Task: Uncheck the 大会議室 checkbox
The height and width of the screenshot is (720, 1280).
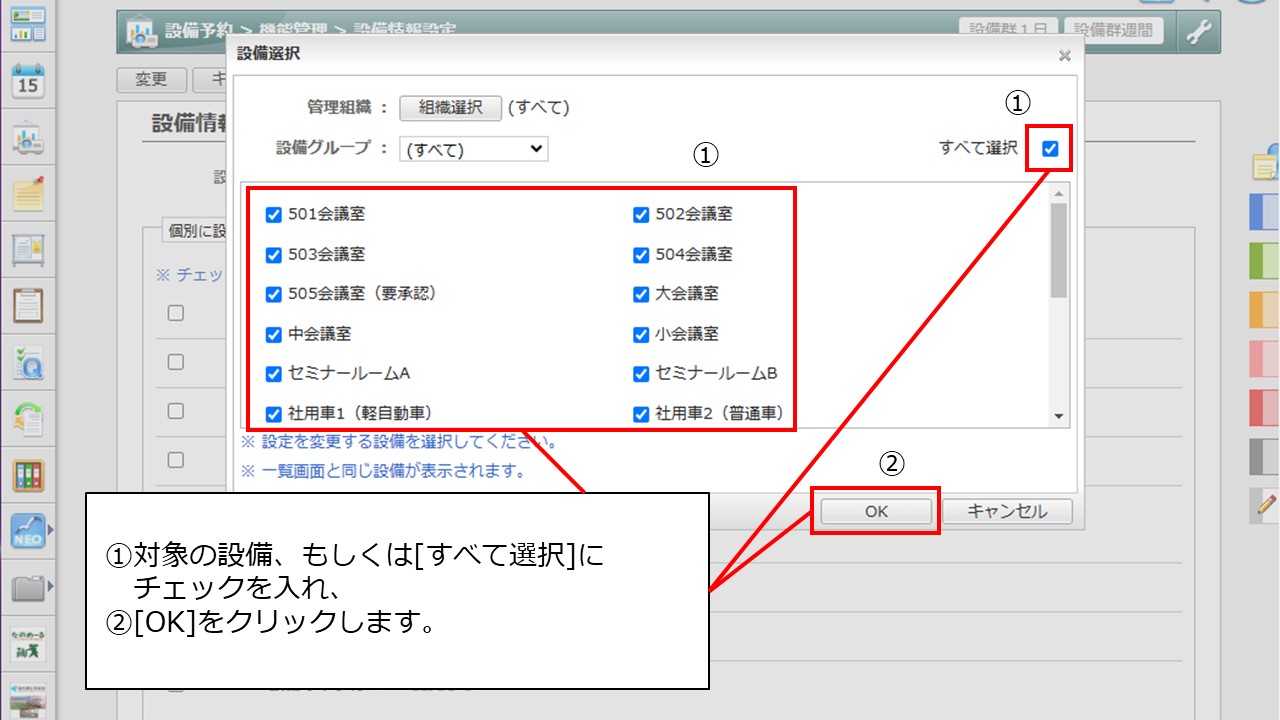Action: (x=641, y=295)
